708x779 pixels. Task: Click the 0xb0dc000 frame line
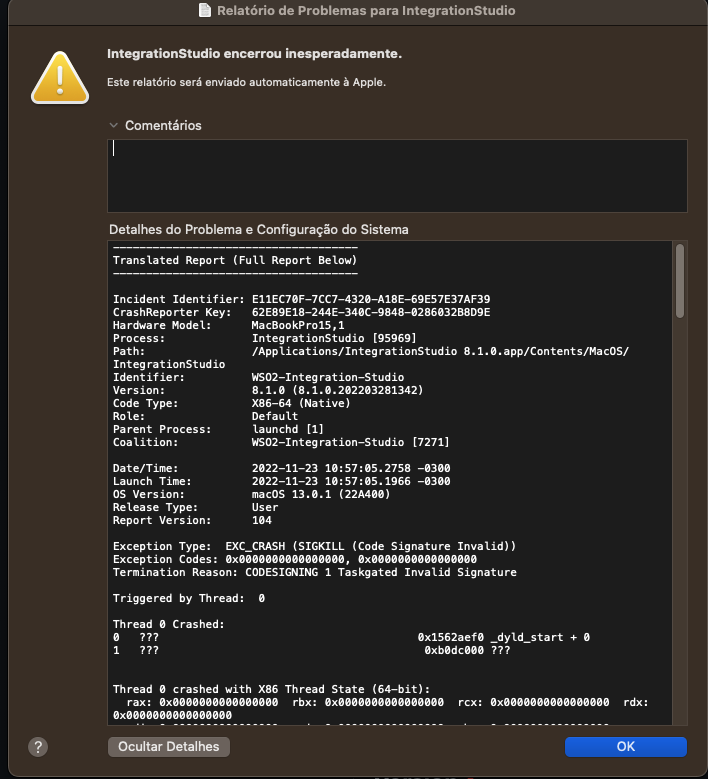coord(312,650)
